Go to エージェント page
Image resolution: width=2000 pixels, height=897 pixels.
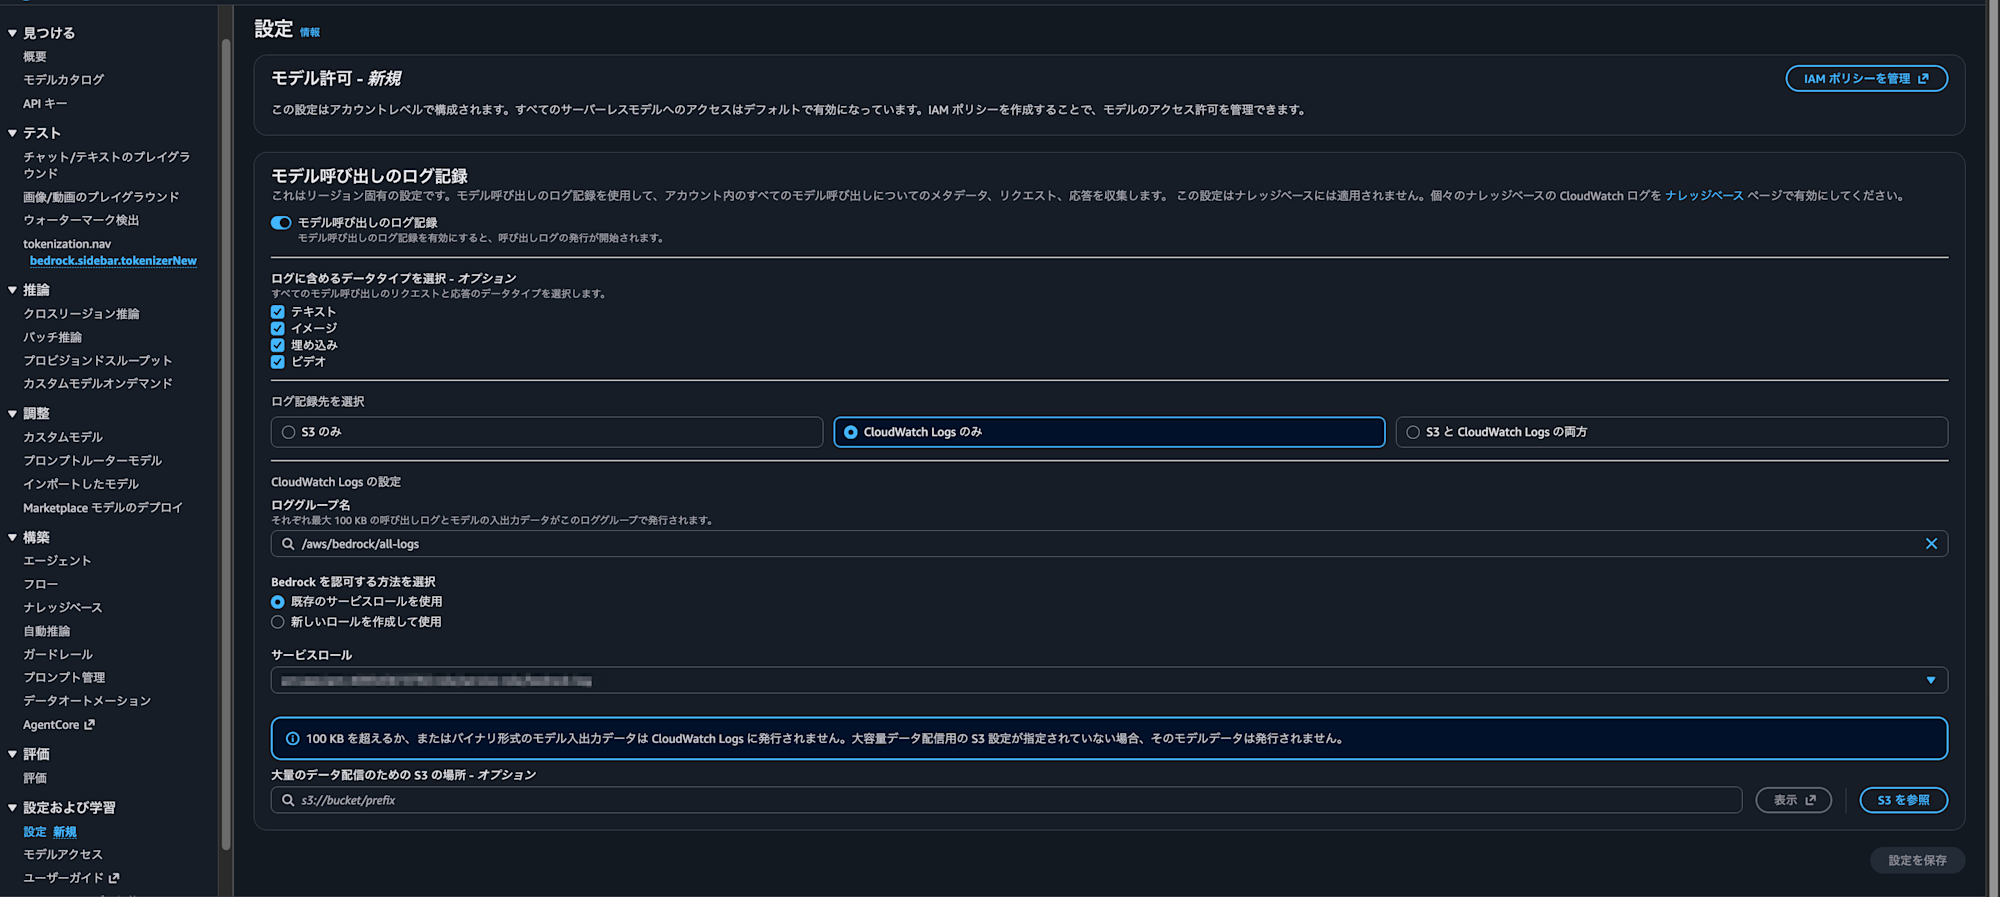click(57, 561)
